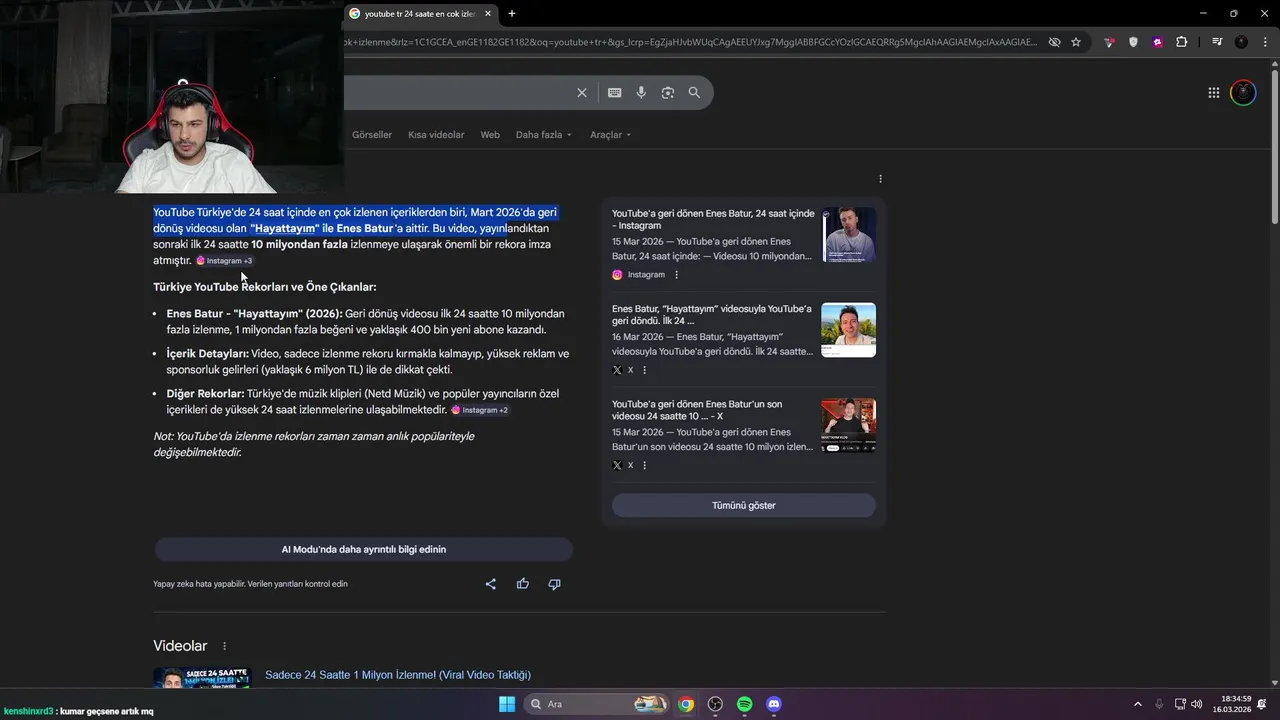The height and width of the screenshot is (720, 1280).
Task: Open Spotify from the taskbar
Action: click(x=745, y=704)
